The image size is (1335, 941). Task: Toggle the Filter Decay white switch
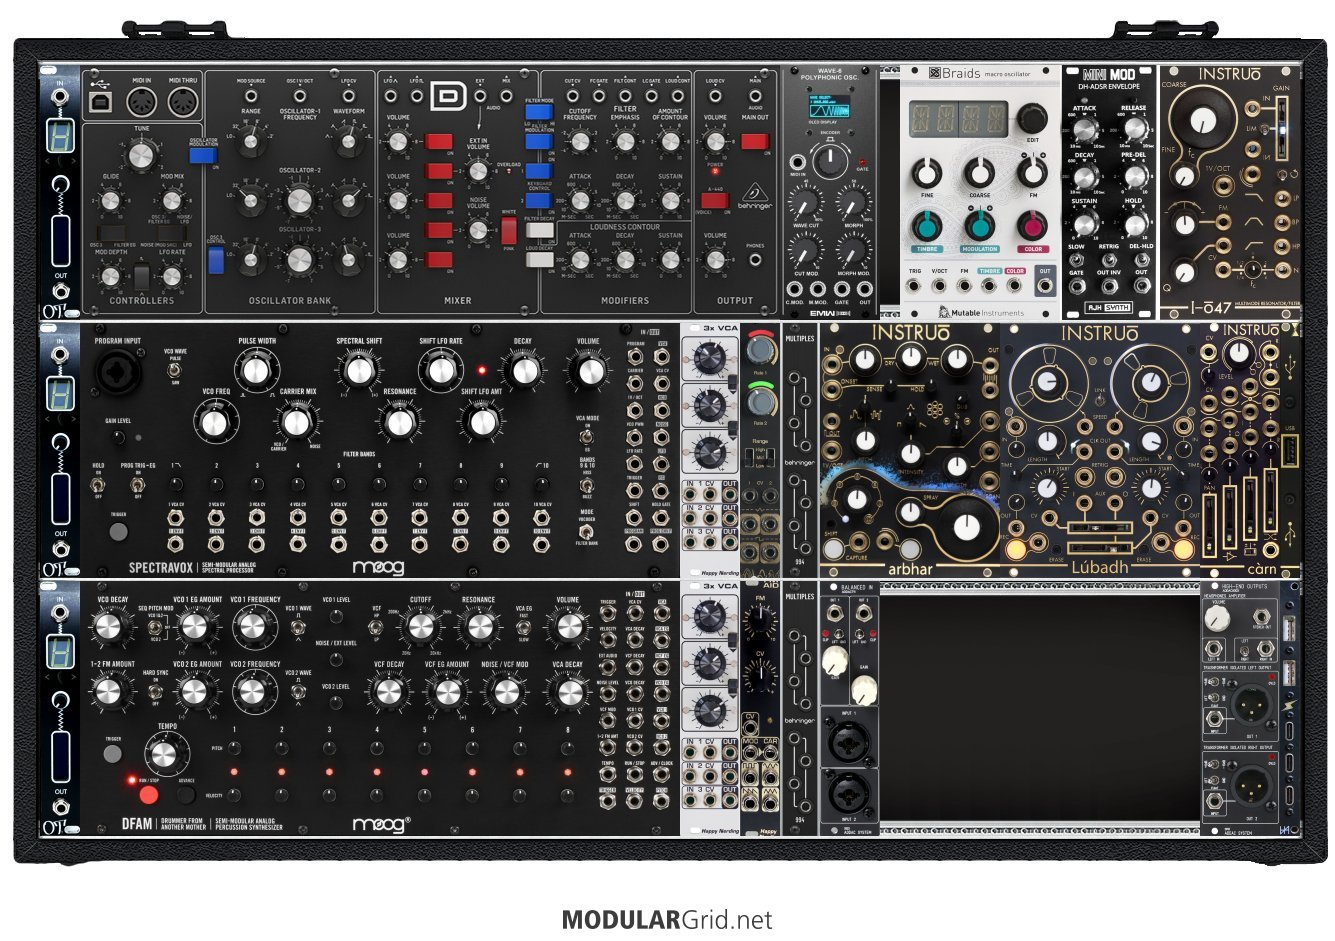point(540,230)
